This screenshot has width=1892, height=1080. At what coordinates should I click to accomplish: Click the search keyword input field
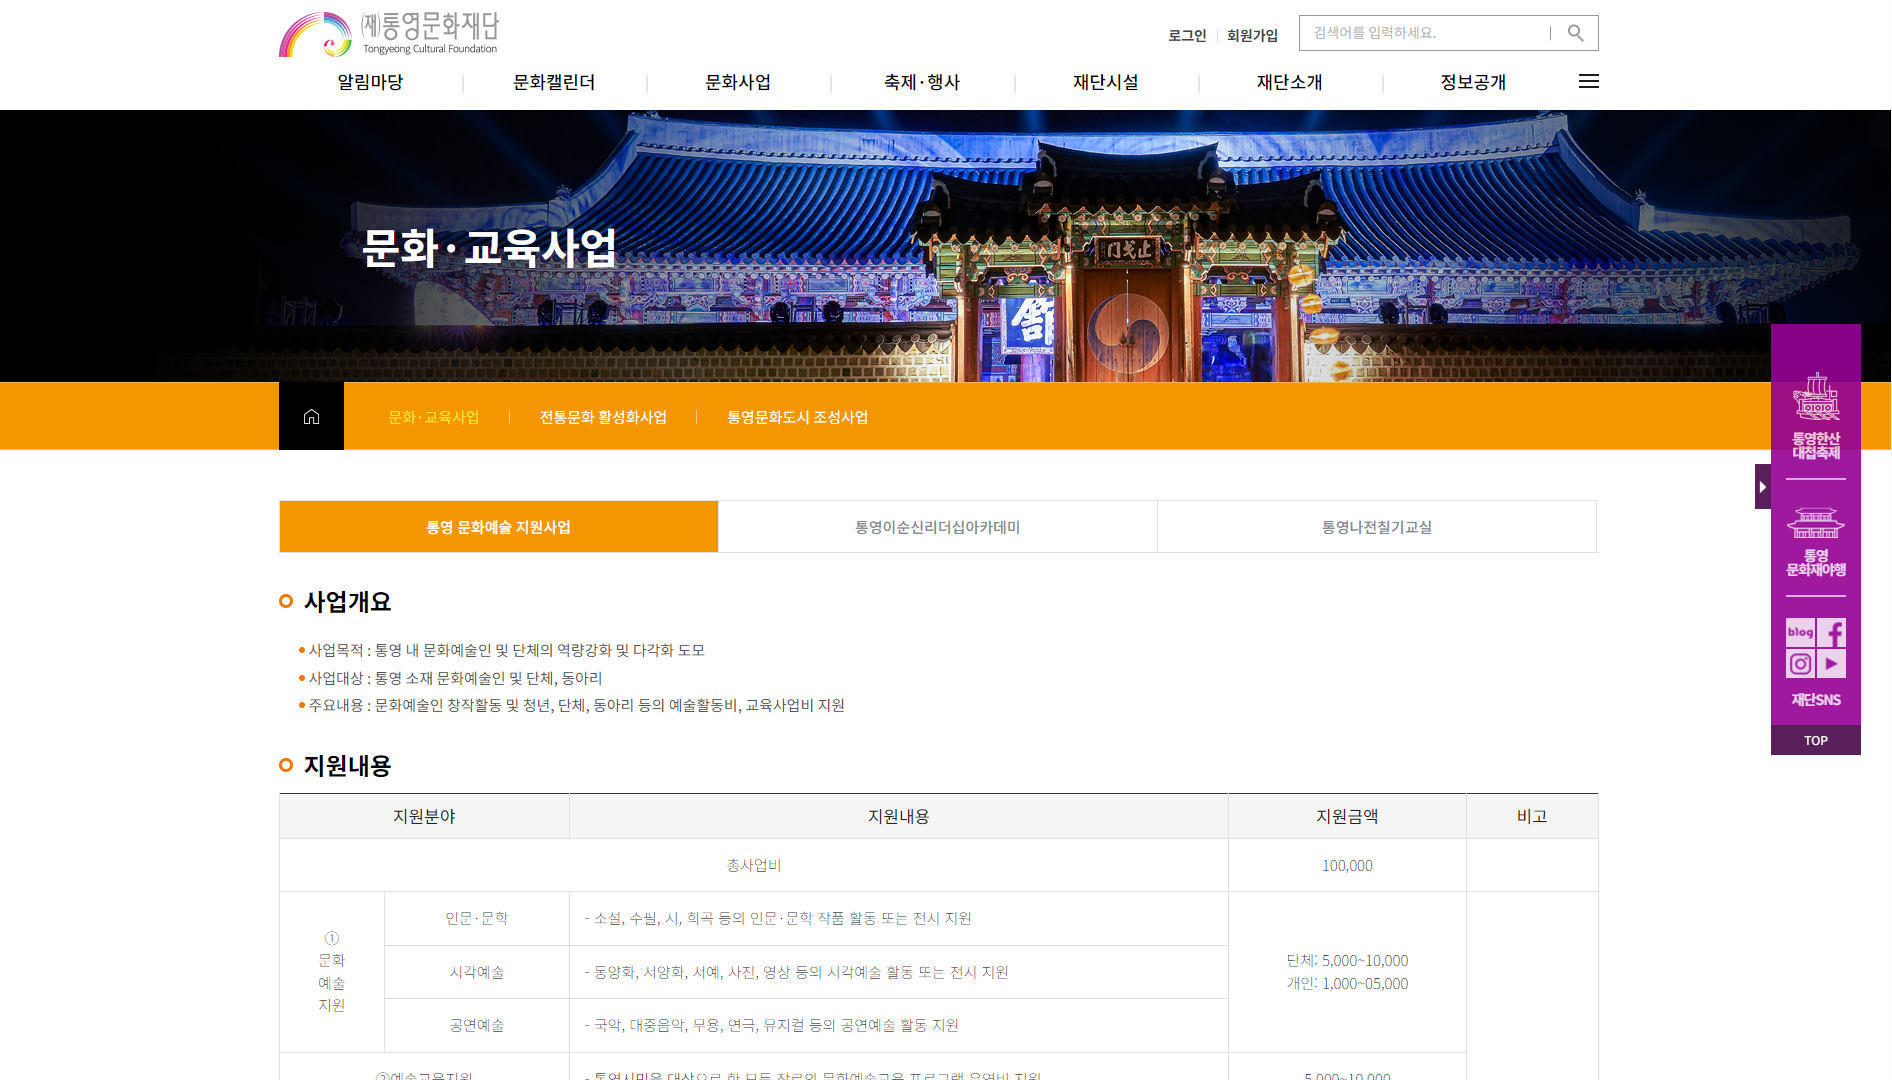tap(1425, 33)
